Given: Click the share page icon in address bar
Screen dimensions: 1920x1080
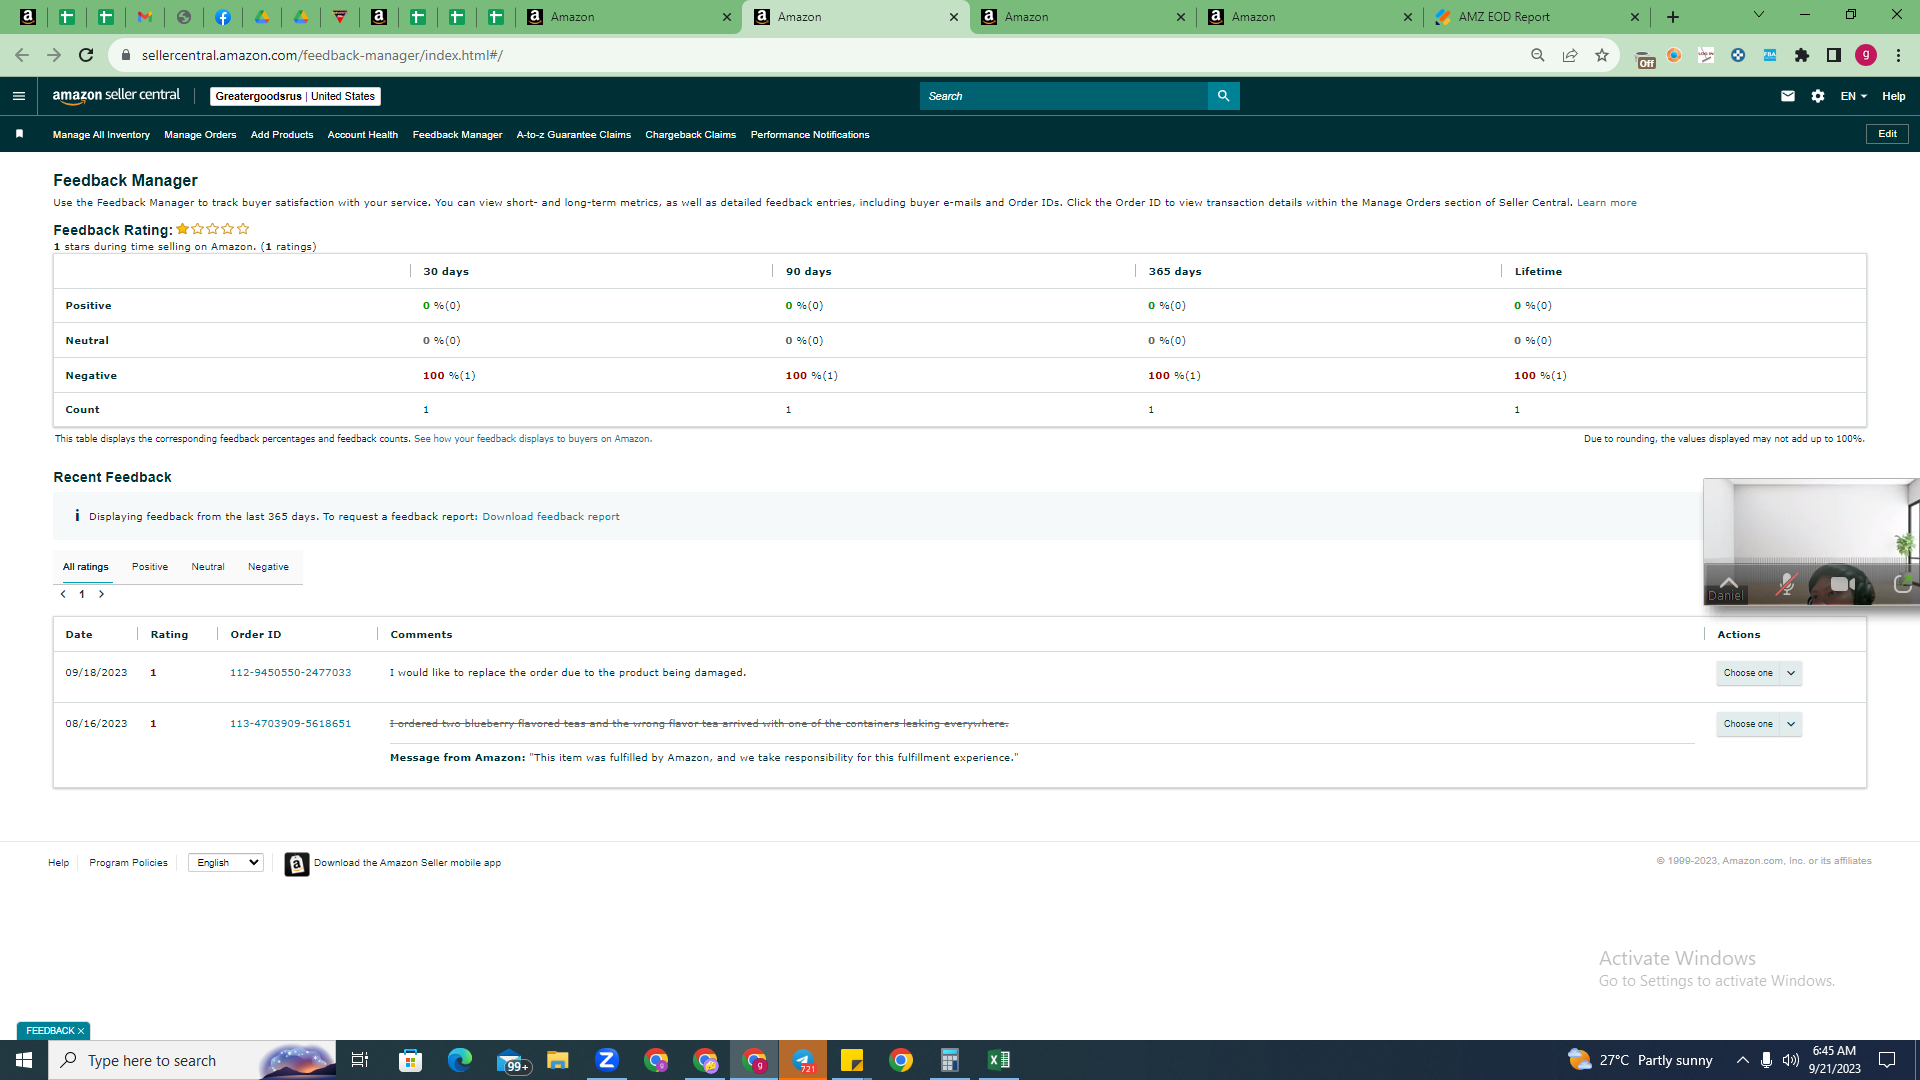Looking at the screenshot, I should pyautogui.click(x=1570, y=55).
